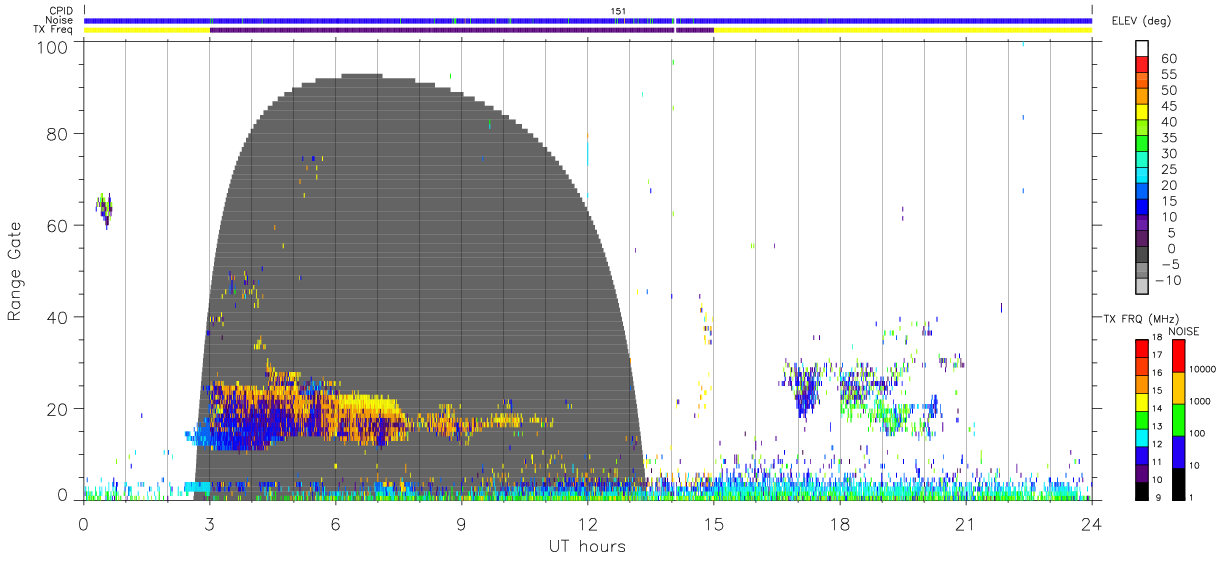Click the '60' label on ELEV colorbar
1228x567 pixels.
click(1168, 58)
